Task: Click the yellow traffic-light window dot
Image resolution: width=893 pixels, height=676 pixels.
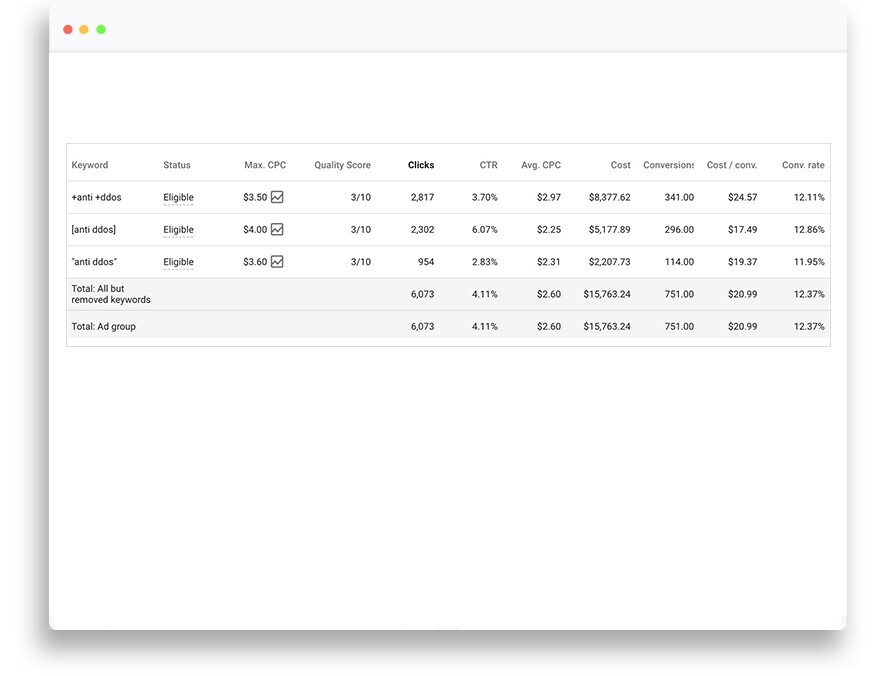Action: point(84,29)
